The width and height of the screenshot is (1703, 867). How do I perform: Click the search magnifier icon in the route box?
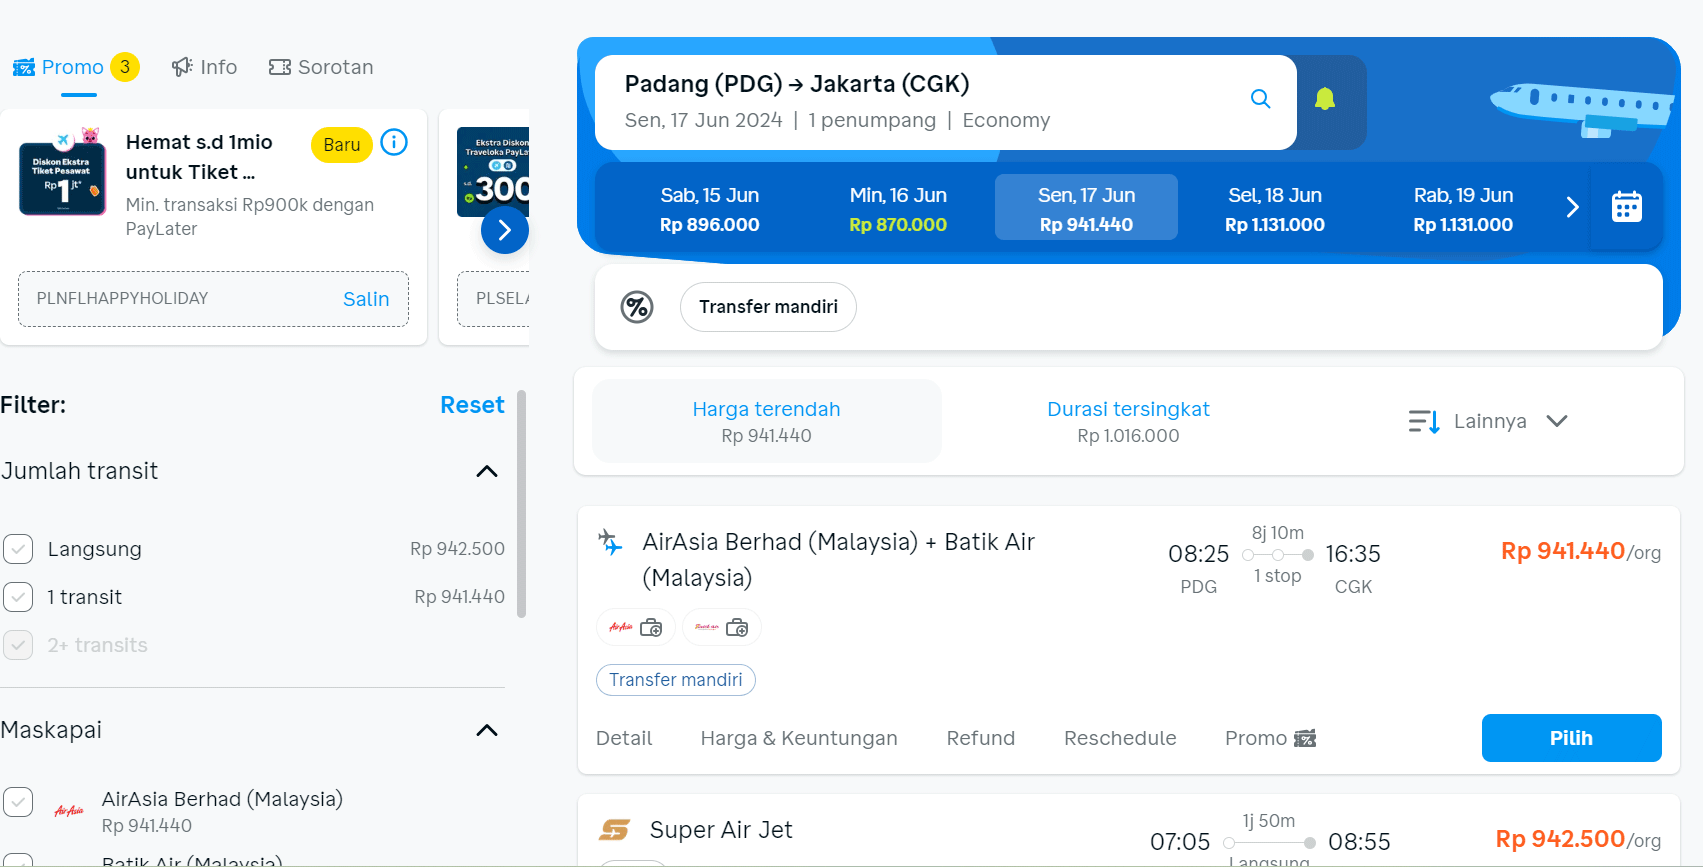click(x=1260, y=99)
